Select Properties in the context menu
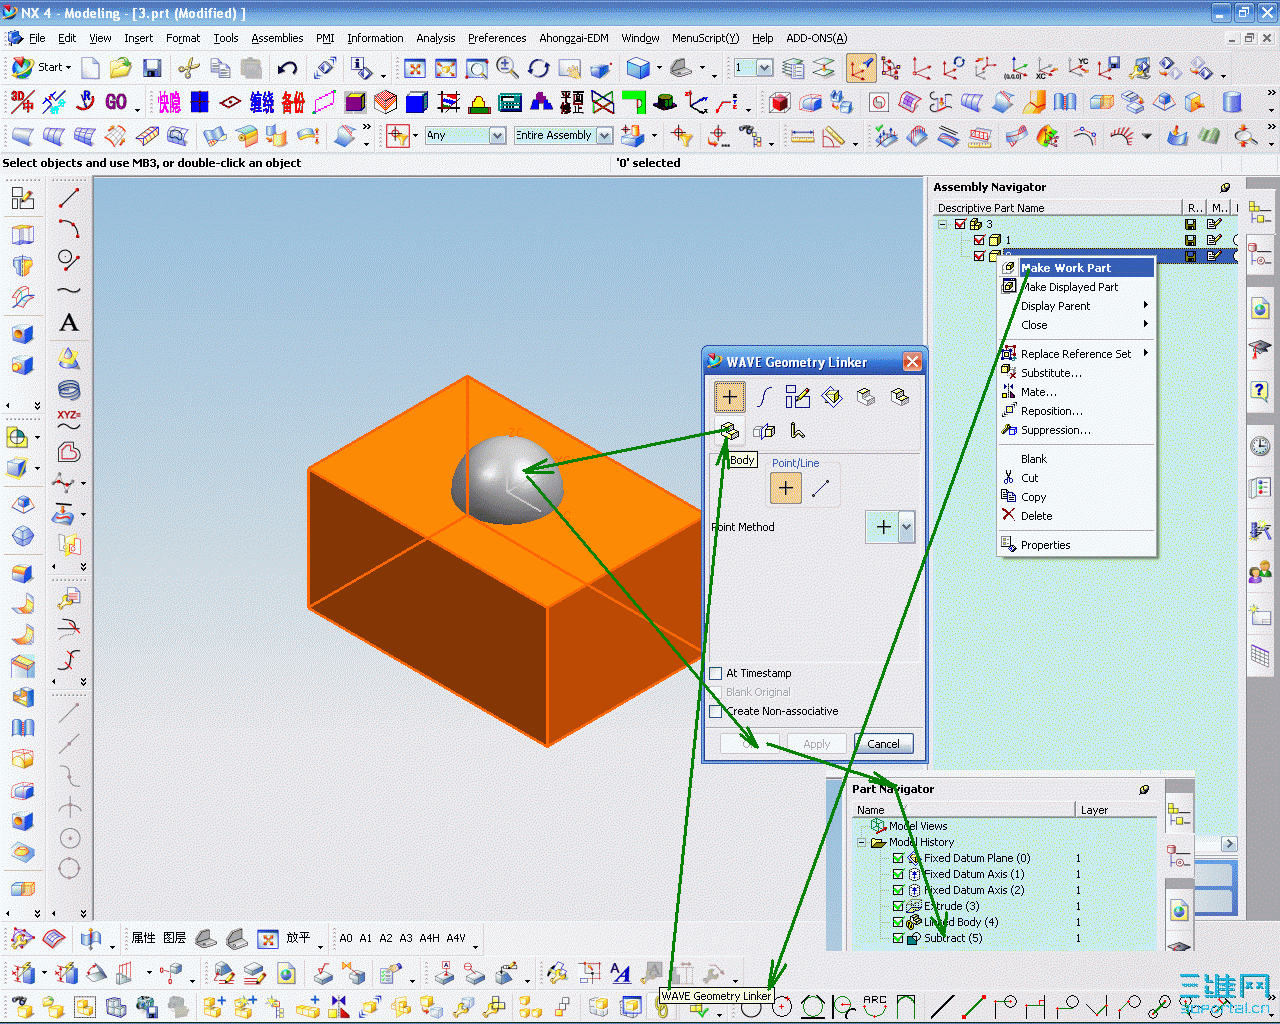1280x1024 pixels. [x=1077, y=545]
